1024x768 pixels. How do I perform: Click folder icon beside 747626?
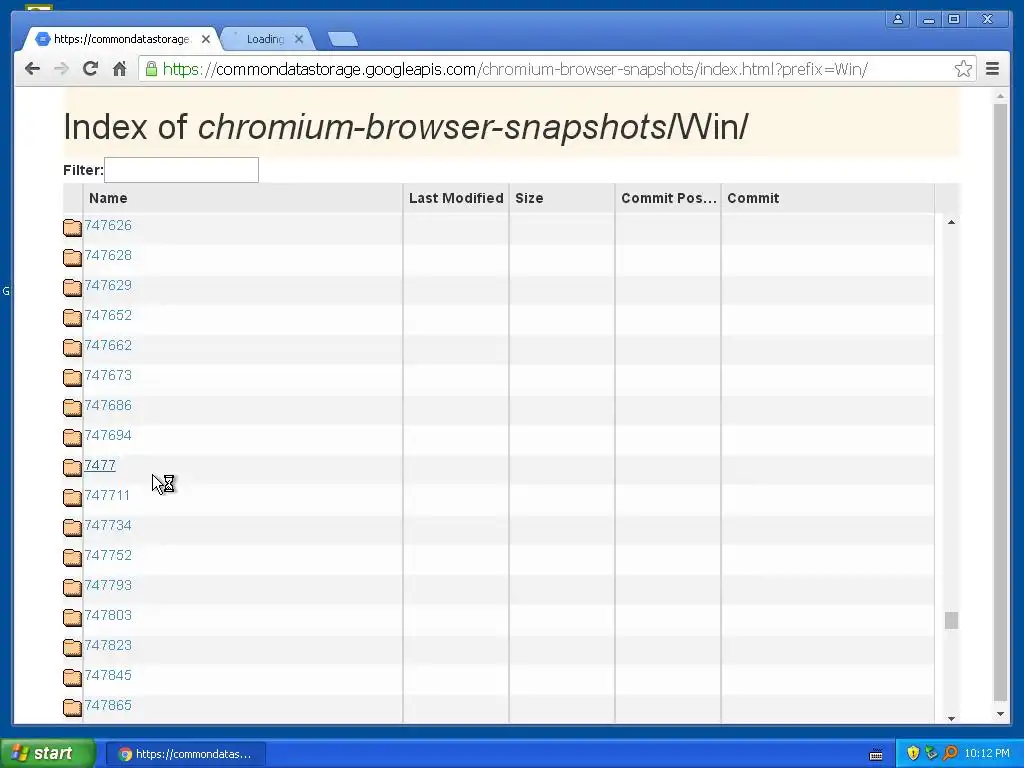(x=72, y=227)
